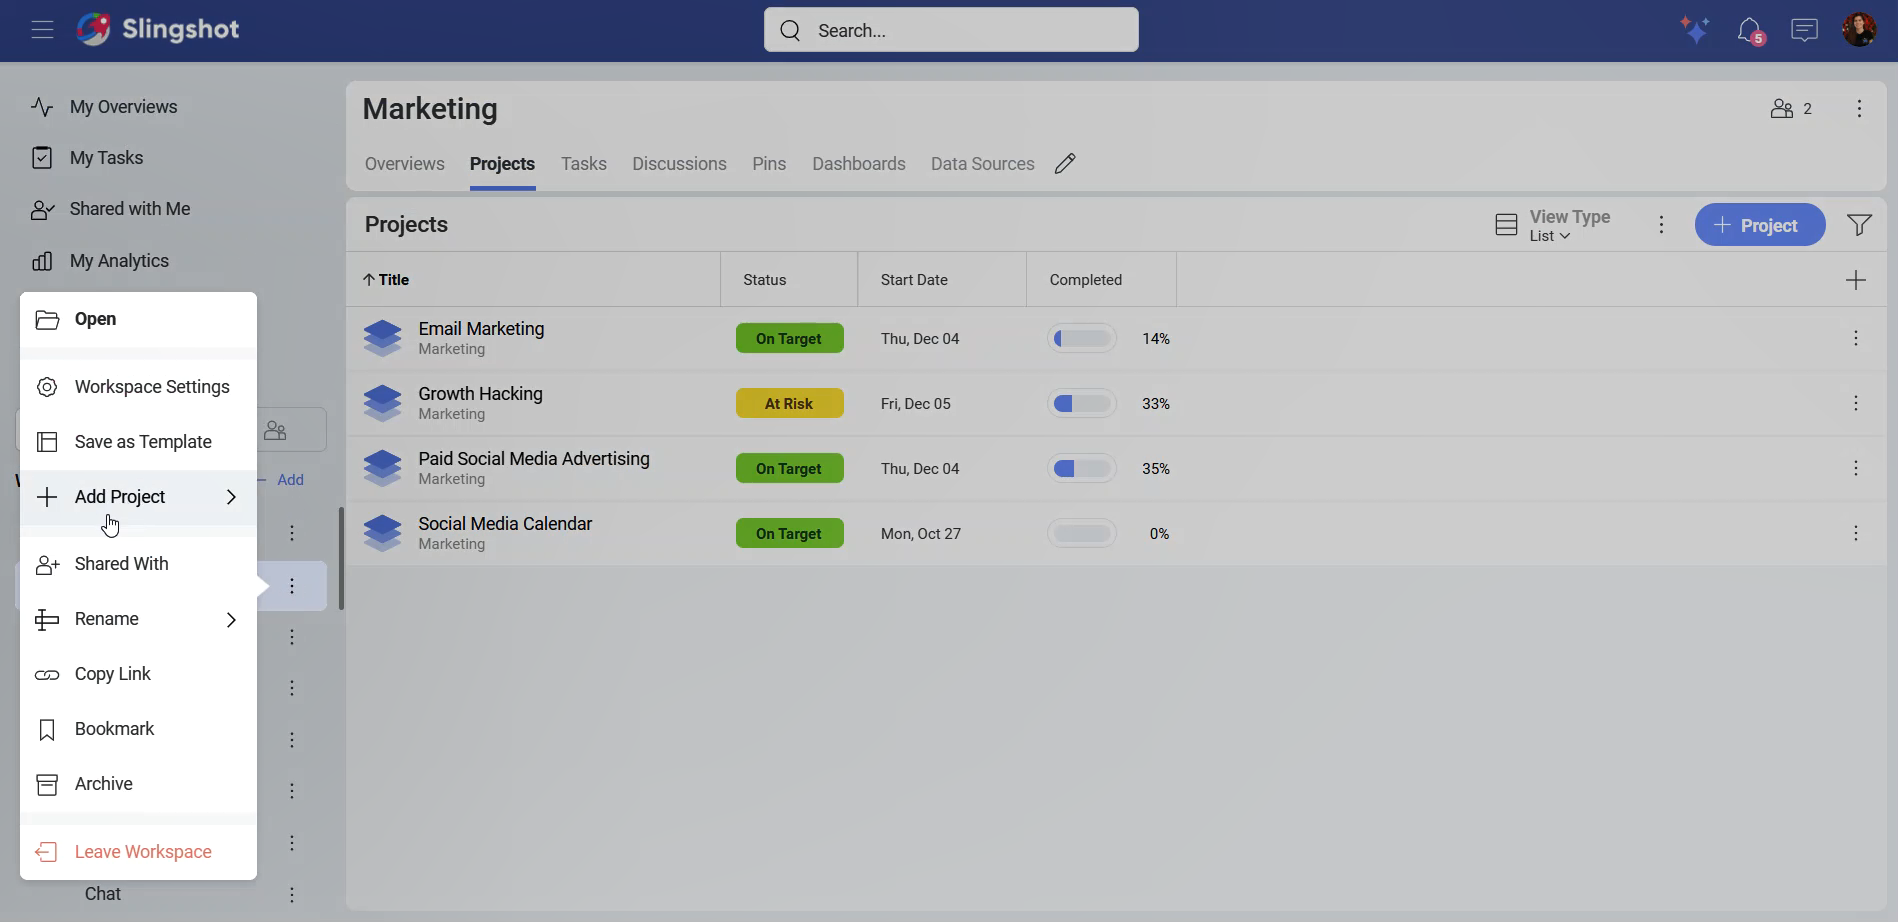
Task: Open Email Marketing row options menu
Action: tap(1856, 339)
